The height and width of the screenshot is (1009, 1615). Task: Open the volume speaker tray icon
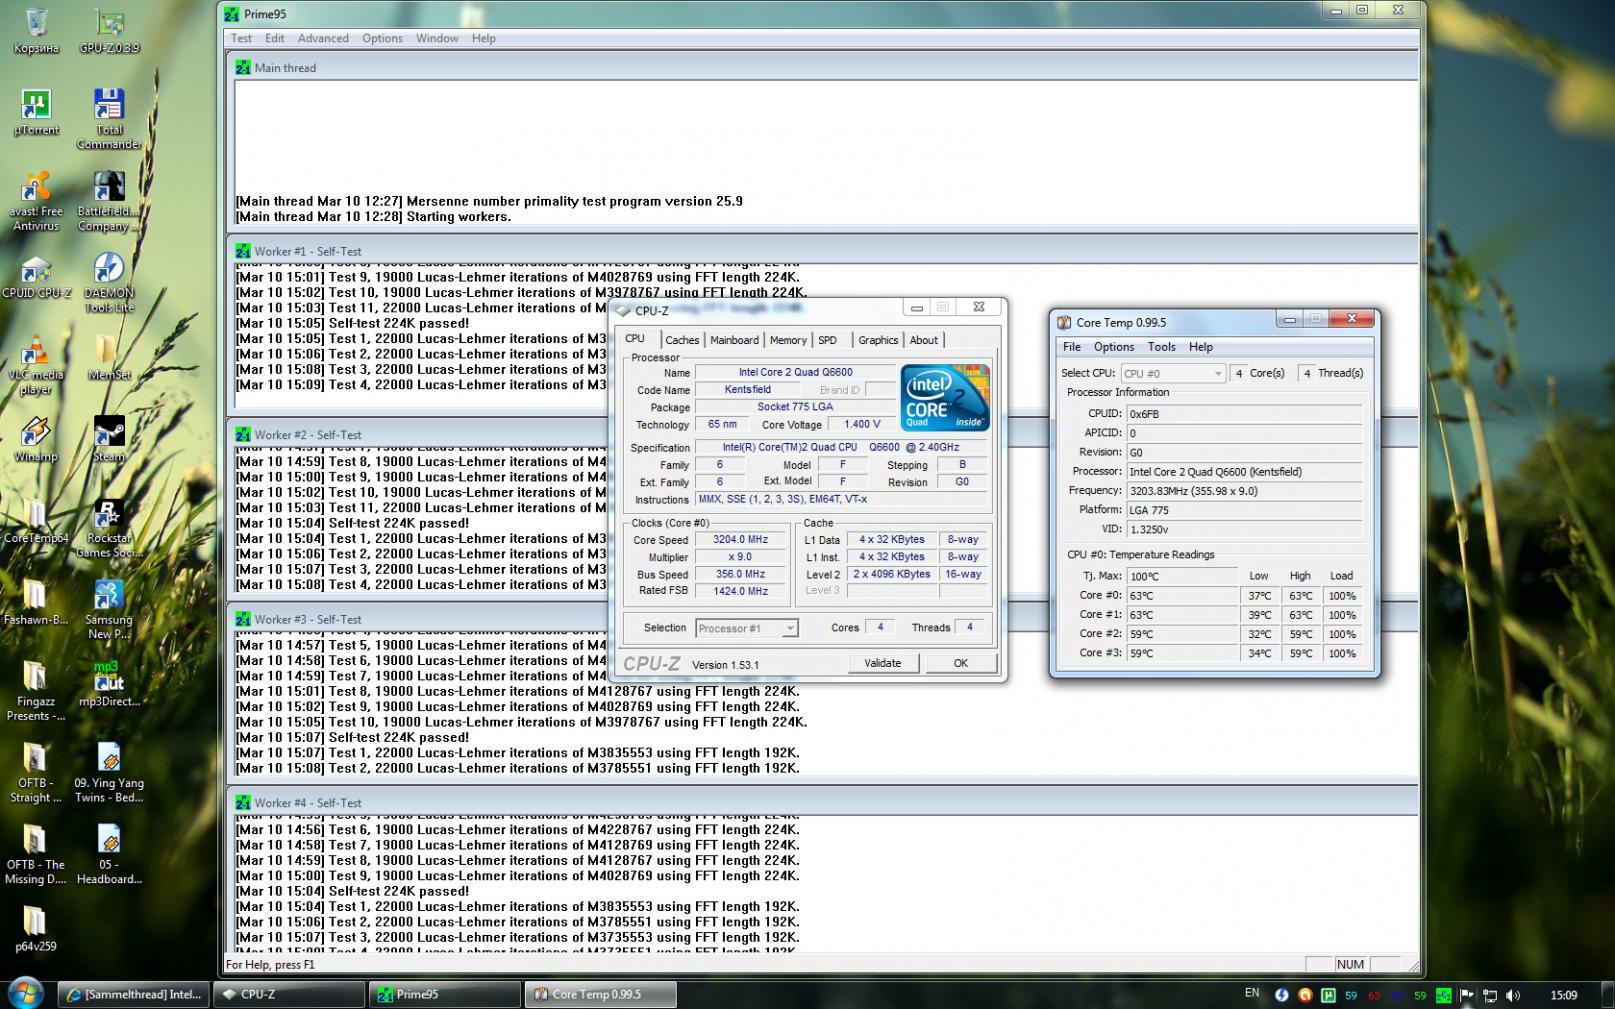point(1513,995)
